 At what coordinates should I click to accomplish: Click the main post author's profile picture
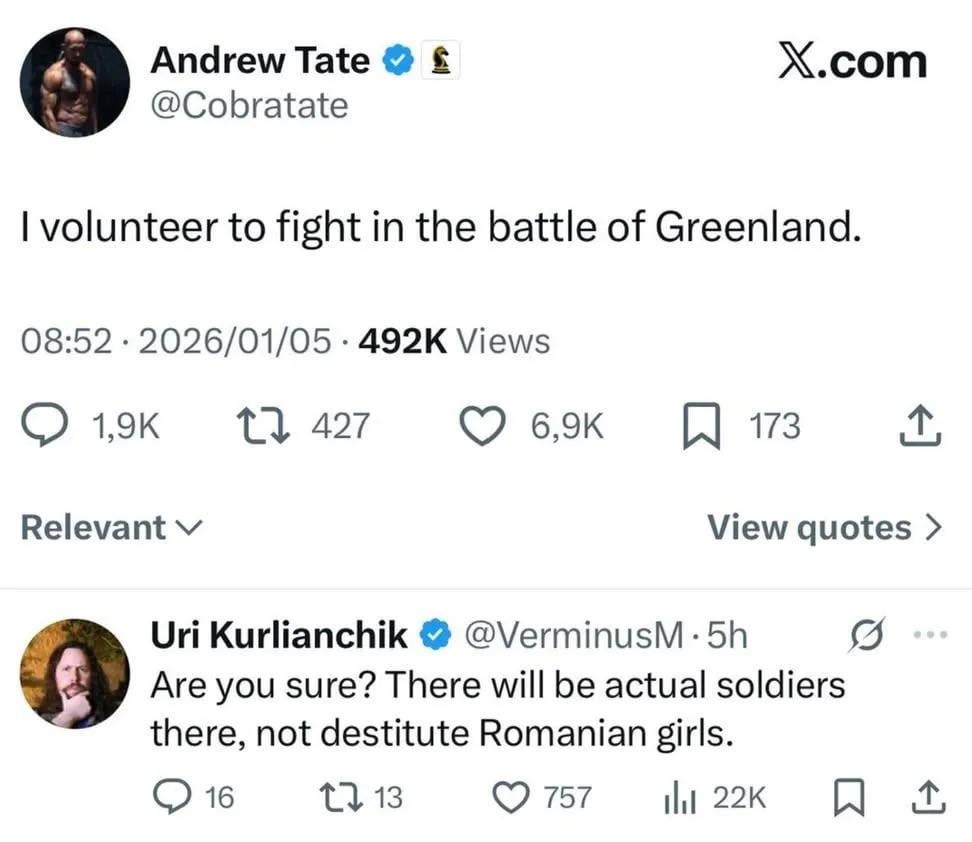[74, 81]
